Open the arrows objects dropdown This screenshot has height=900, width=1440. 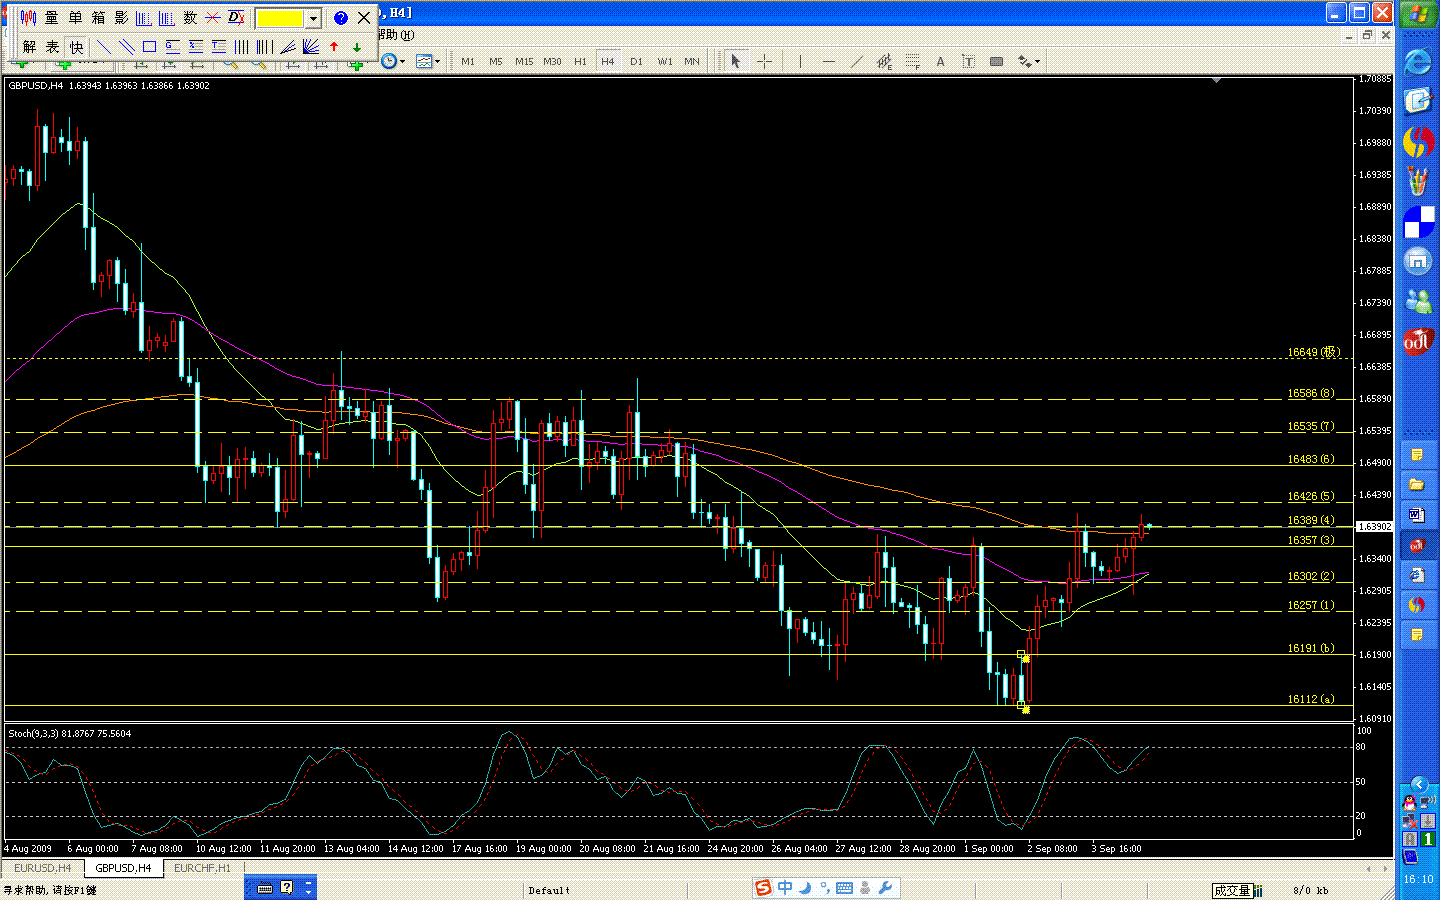[1029, 62]
